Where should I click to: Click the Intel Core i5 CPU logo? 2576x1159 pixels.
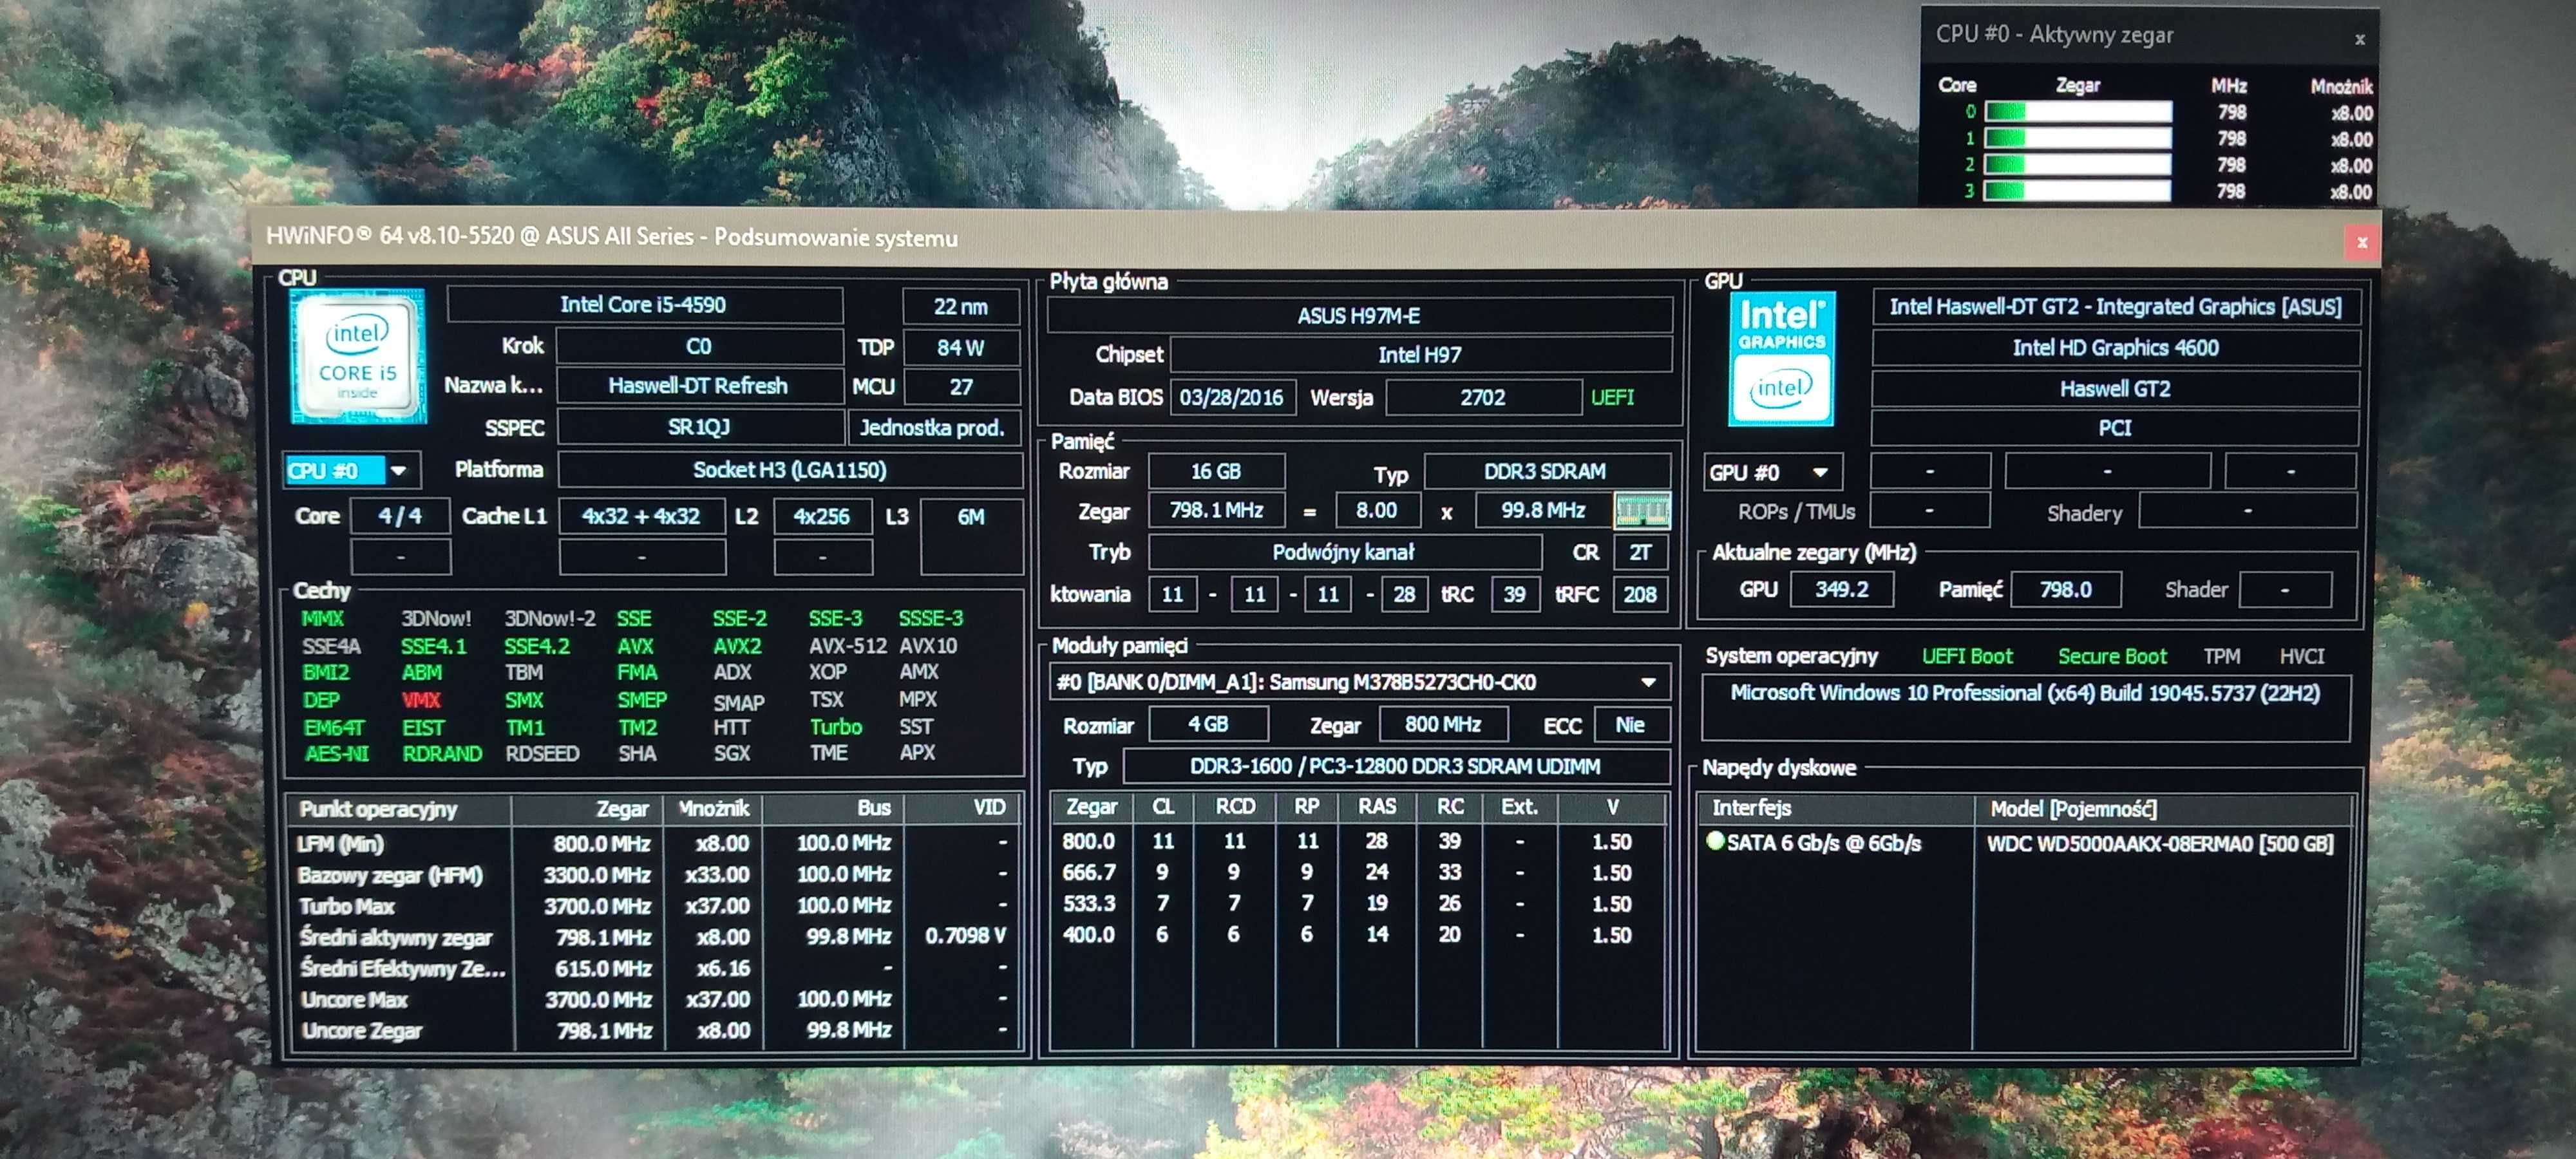click(358, 357)
